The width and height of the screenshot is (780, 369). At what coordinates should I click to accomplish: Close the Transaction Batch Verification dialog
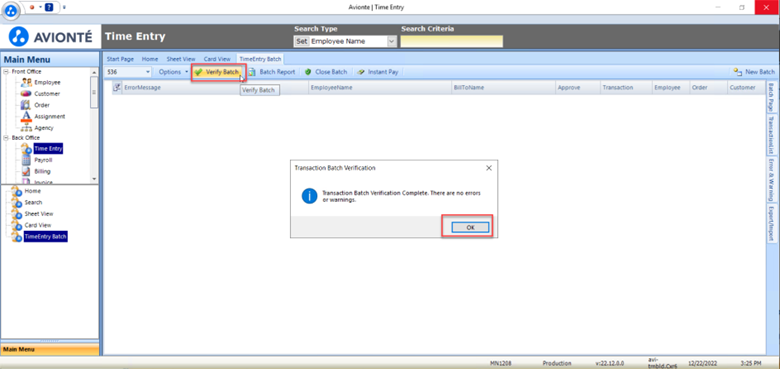(488, 168)
